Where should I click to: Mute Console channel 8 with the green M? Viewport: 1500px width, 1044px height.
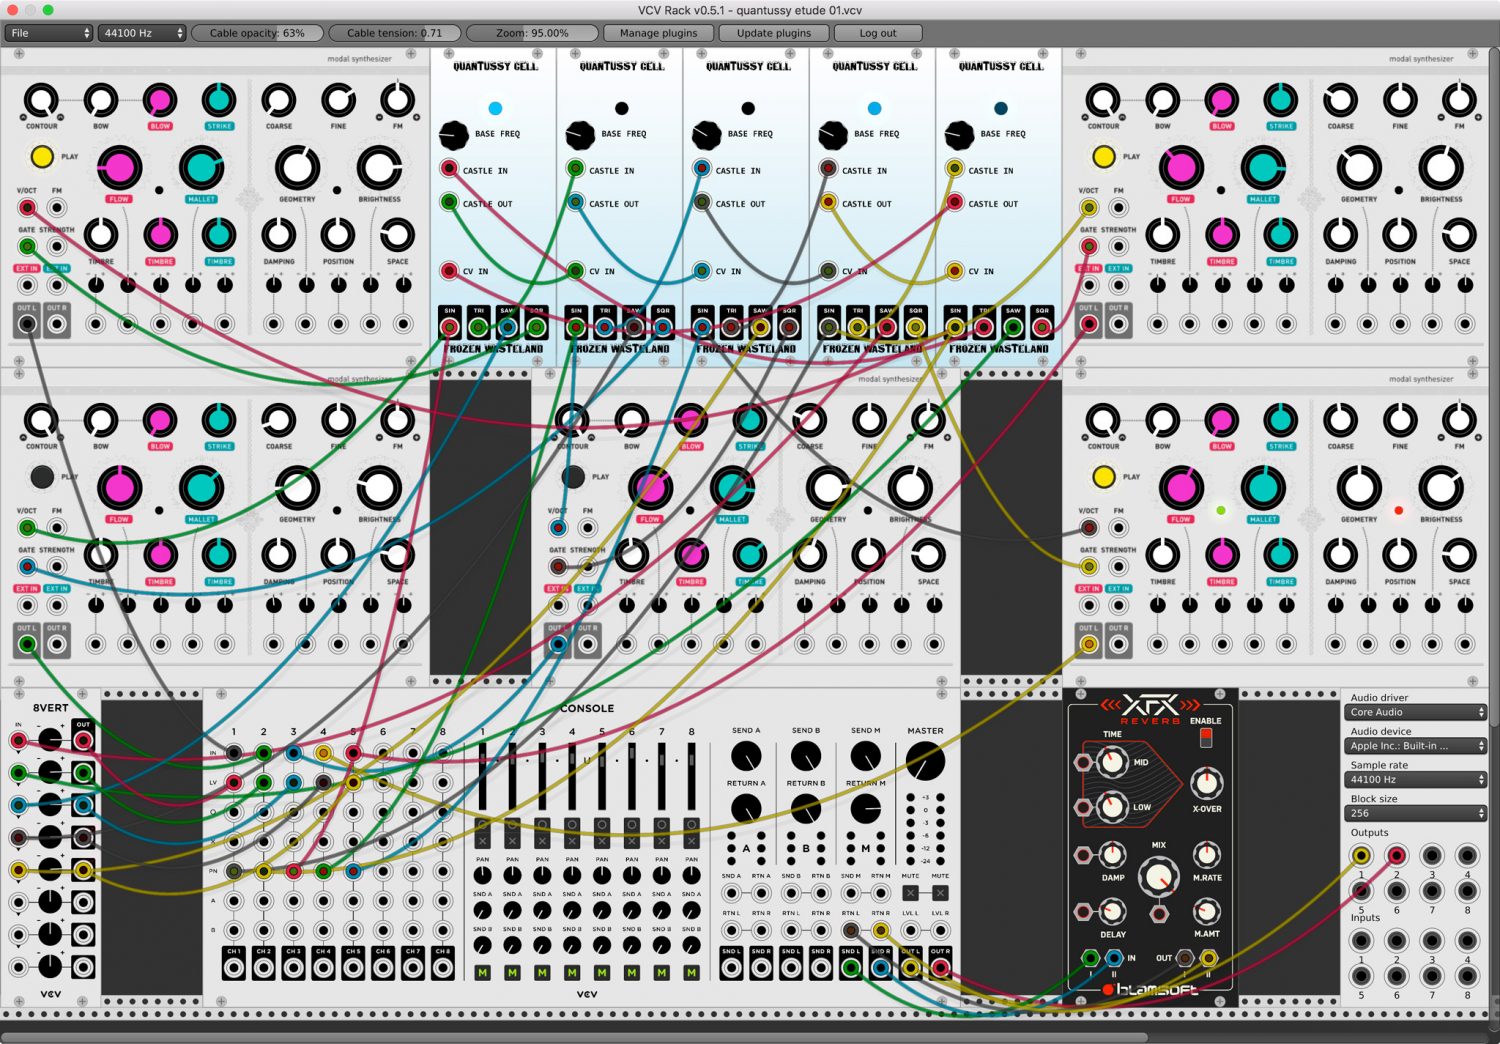(x=691, y=972)
